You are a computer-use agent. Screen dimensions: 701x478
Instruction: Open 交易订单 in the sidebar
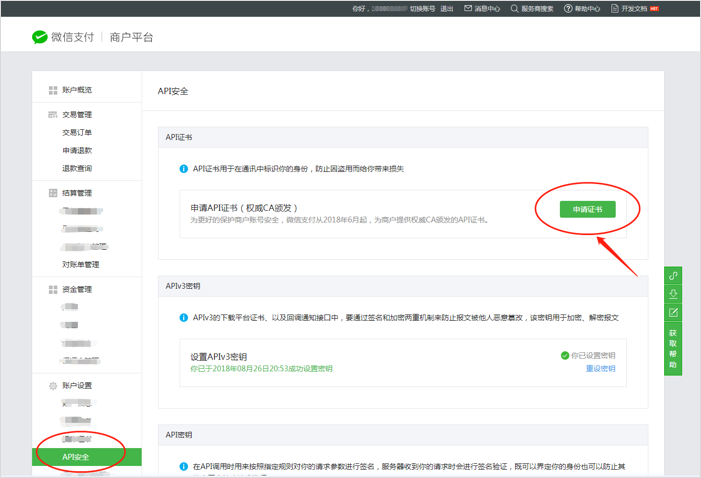click(77, 132)
